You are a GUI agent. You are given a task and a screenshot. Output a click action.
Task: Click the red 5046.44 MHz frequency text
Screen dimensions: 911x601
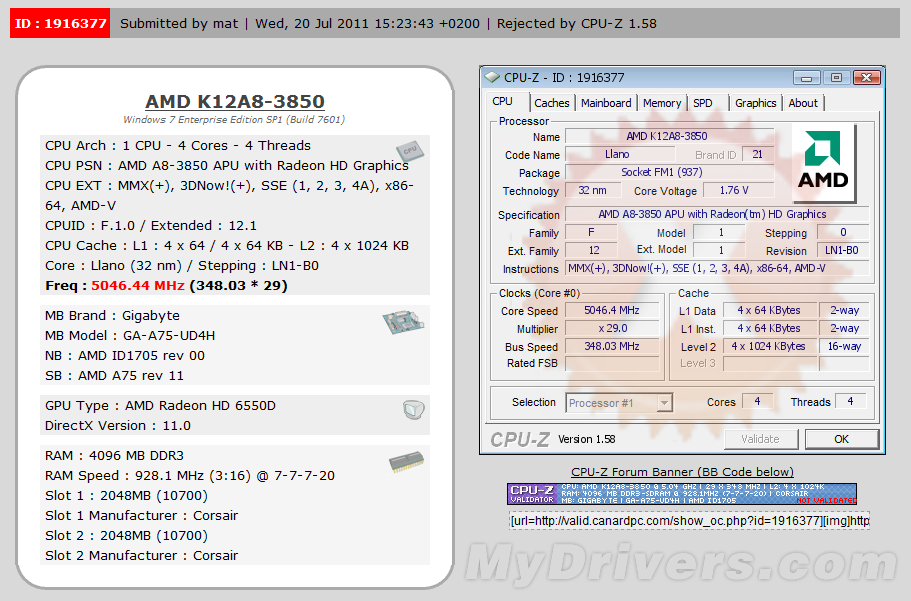click(x=138, y=286)
